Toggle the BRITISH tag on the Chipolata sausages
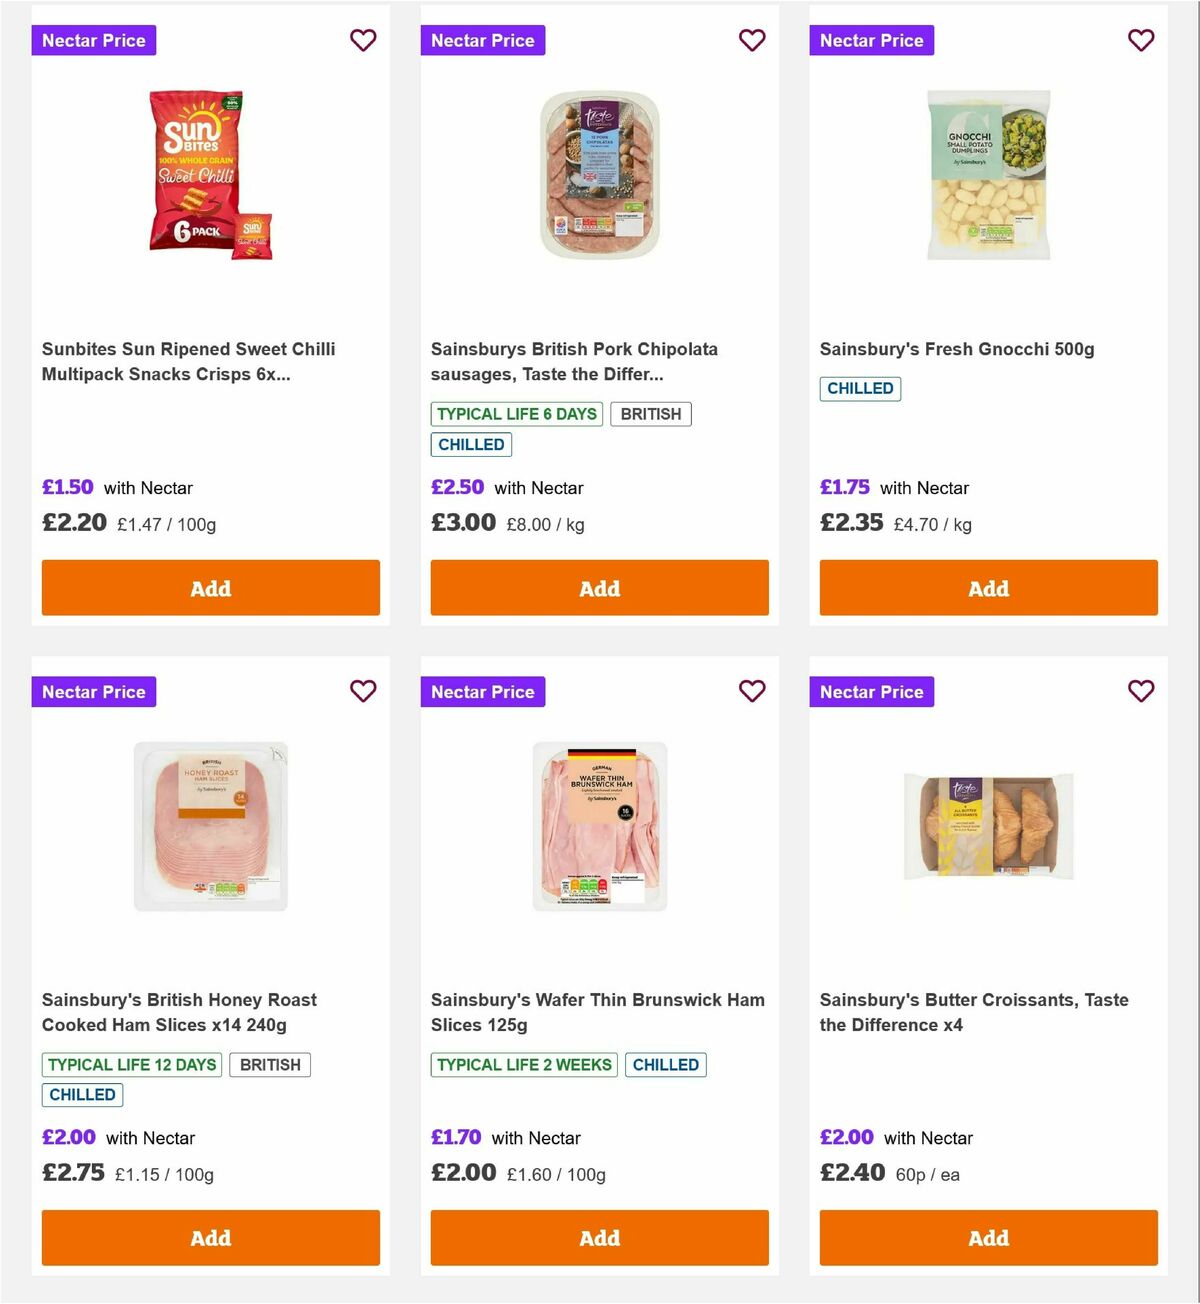1200x1304 pixels. point(651,413)
